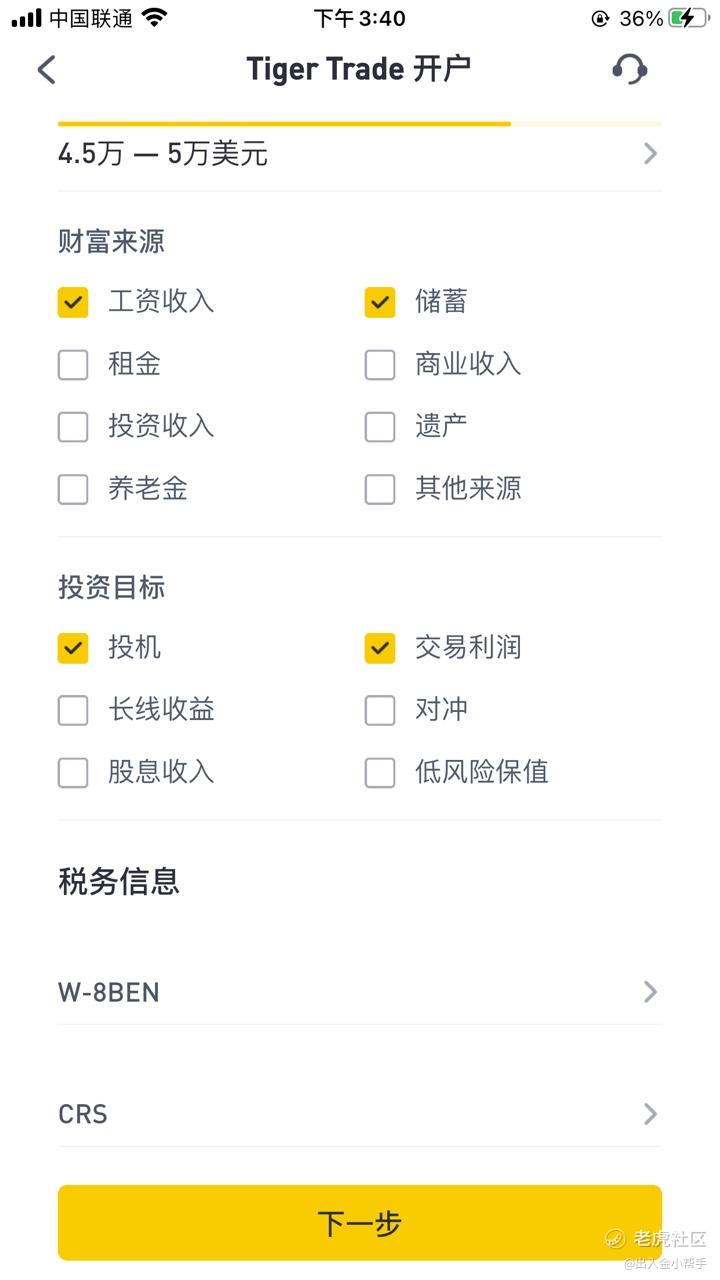Open the W-8BEN row chevron
The width and height of the screenshot is (720, 1280).
(x=650, y=992)
